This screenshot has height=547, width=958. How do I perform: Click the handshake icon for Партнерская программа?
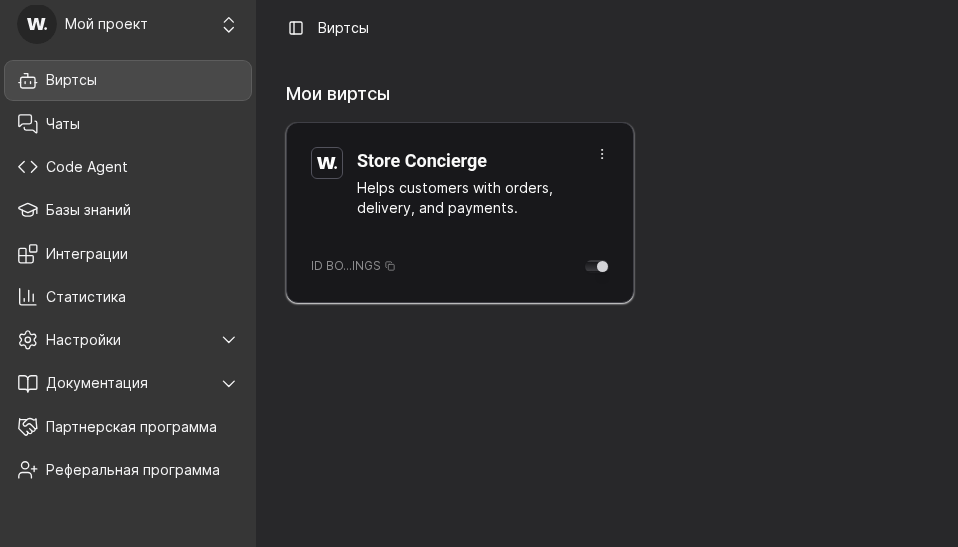(28, 427)
